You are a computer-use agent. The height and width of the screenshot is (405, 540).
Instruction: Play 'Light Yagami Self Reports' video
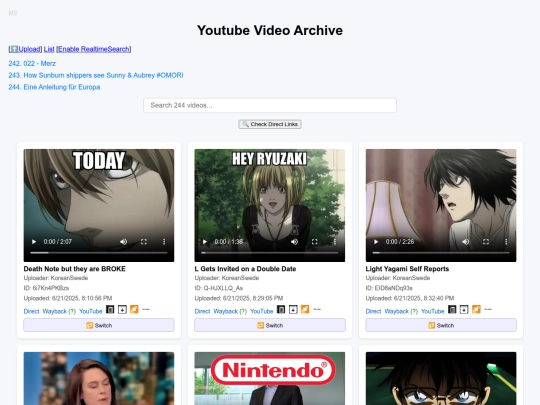point(376,242)
